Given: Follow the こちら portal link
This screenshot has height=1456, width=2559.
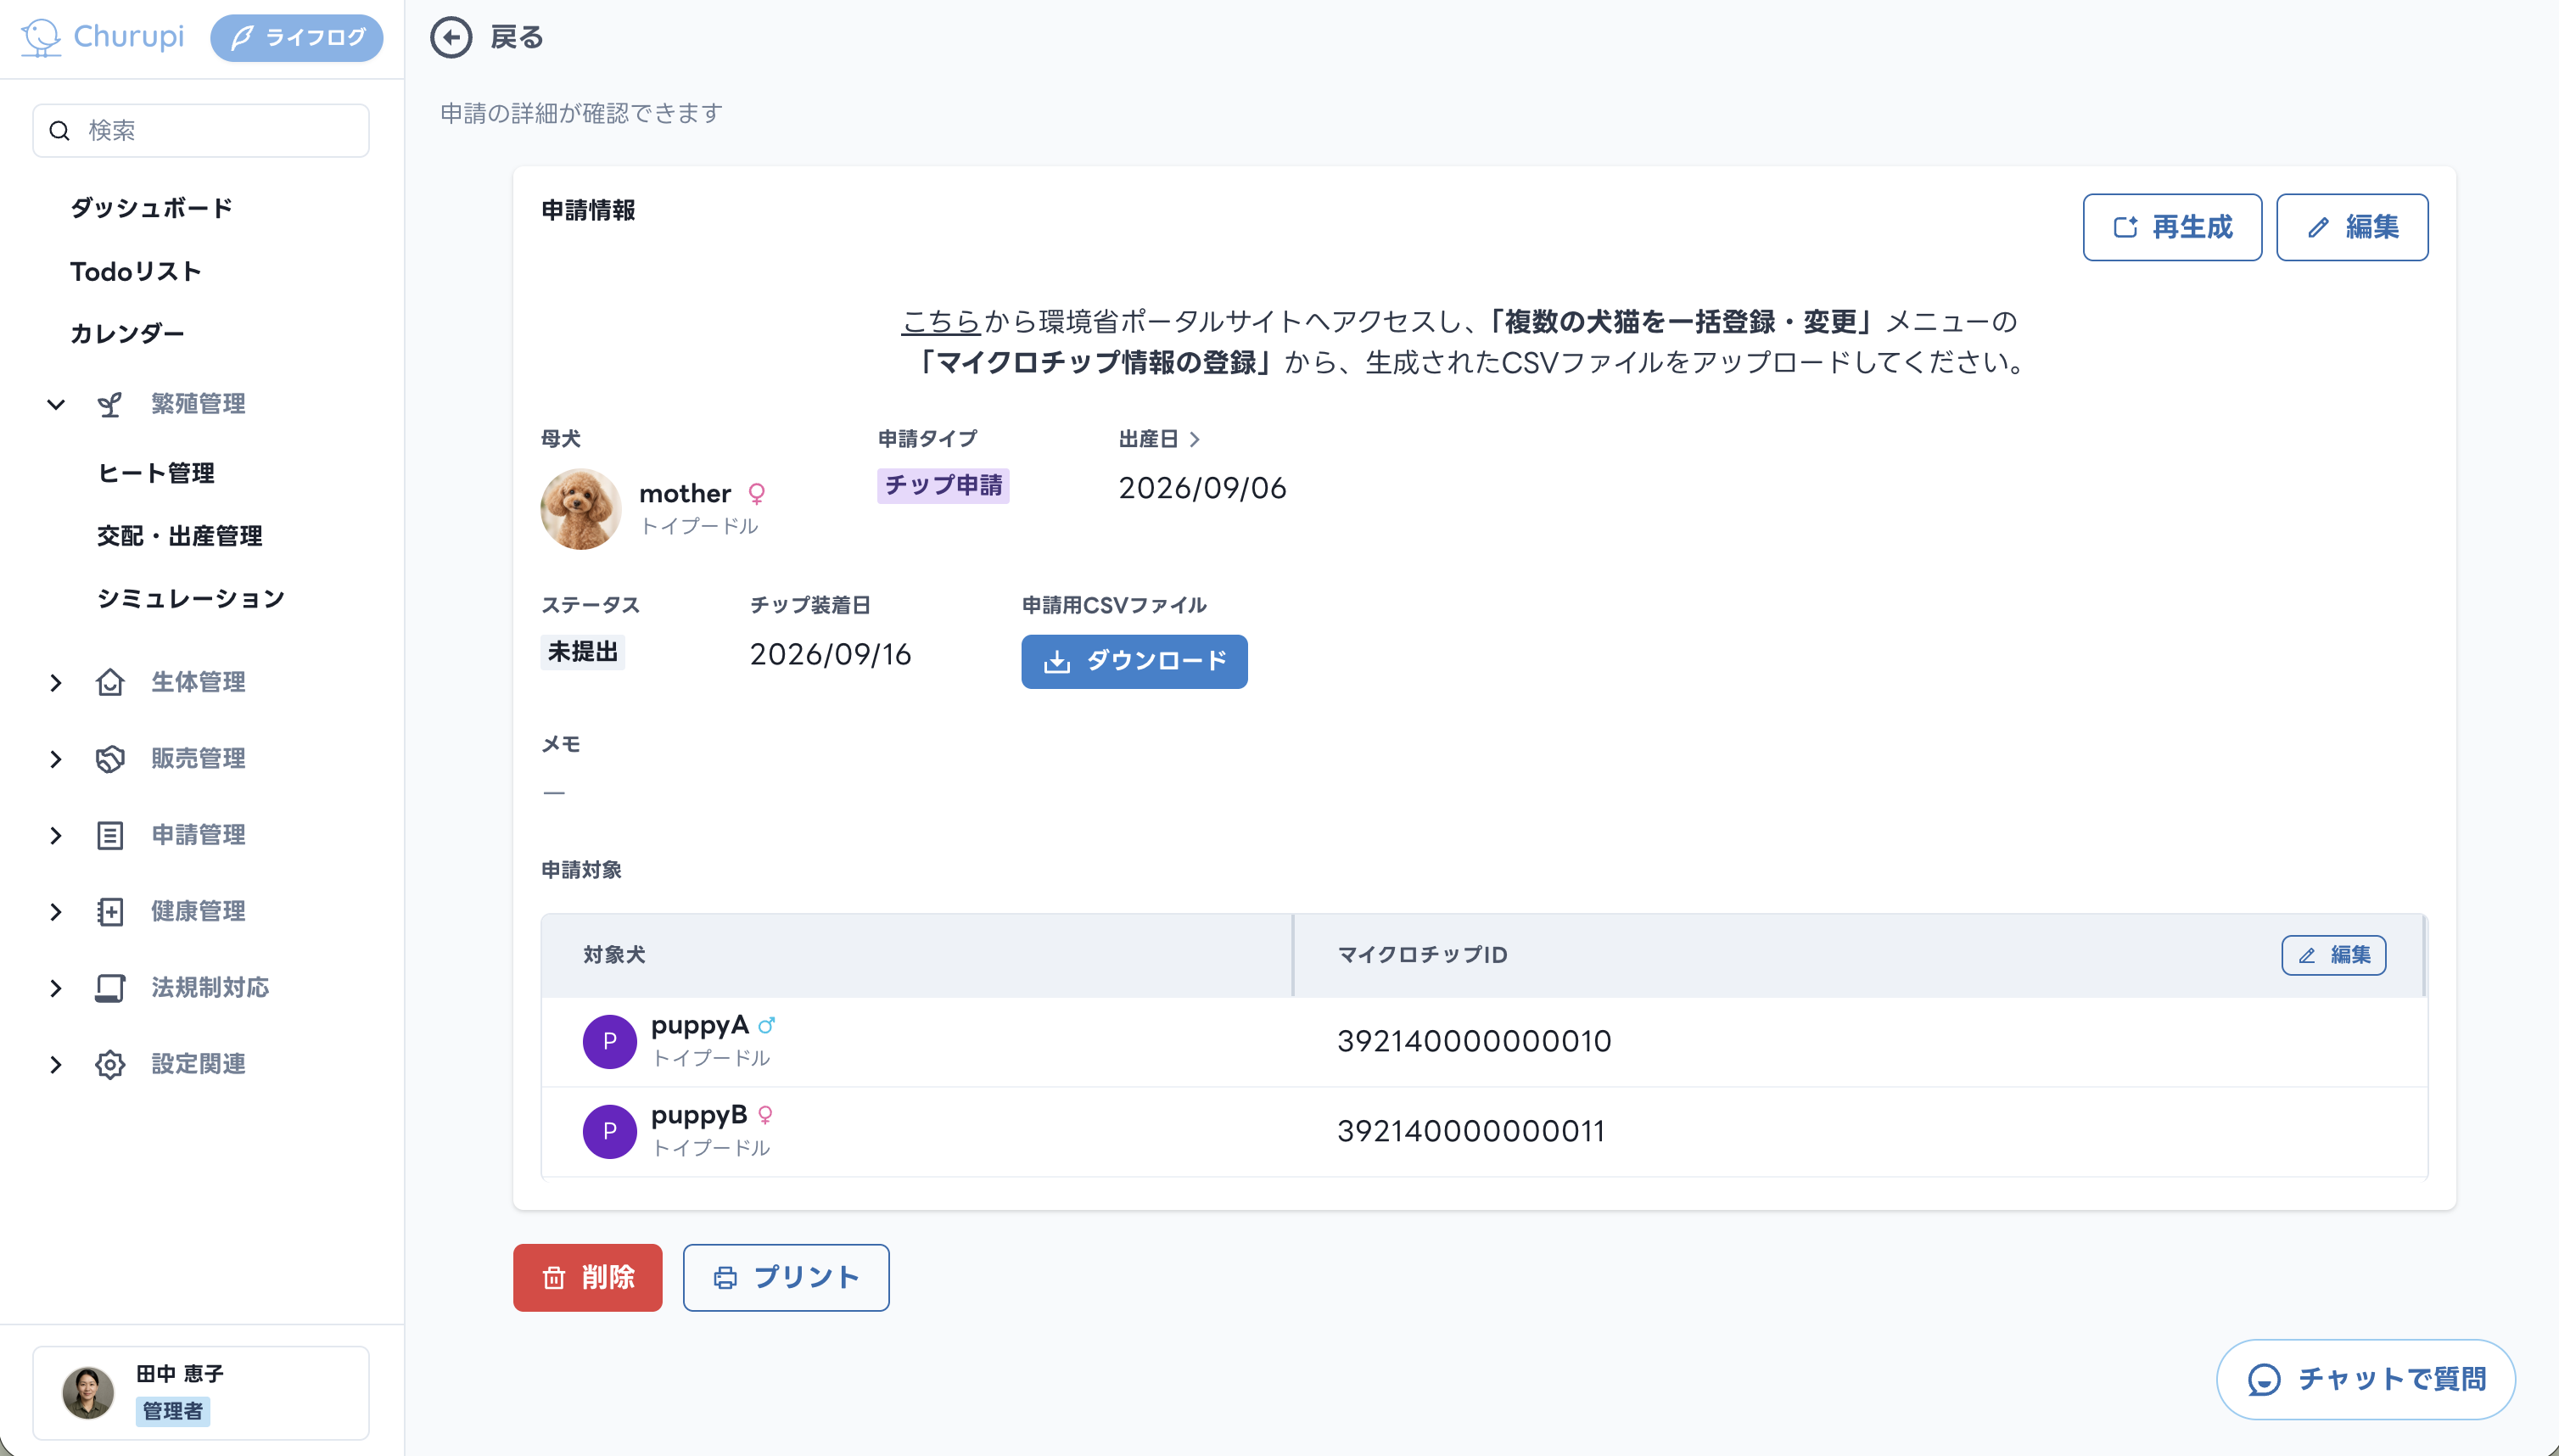Looking at the screenshot, I should point(940,322).
